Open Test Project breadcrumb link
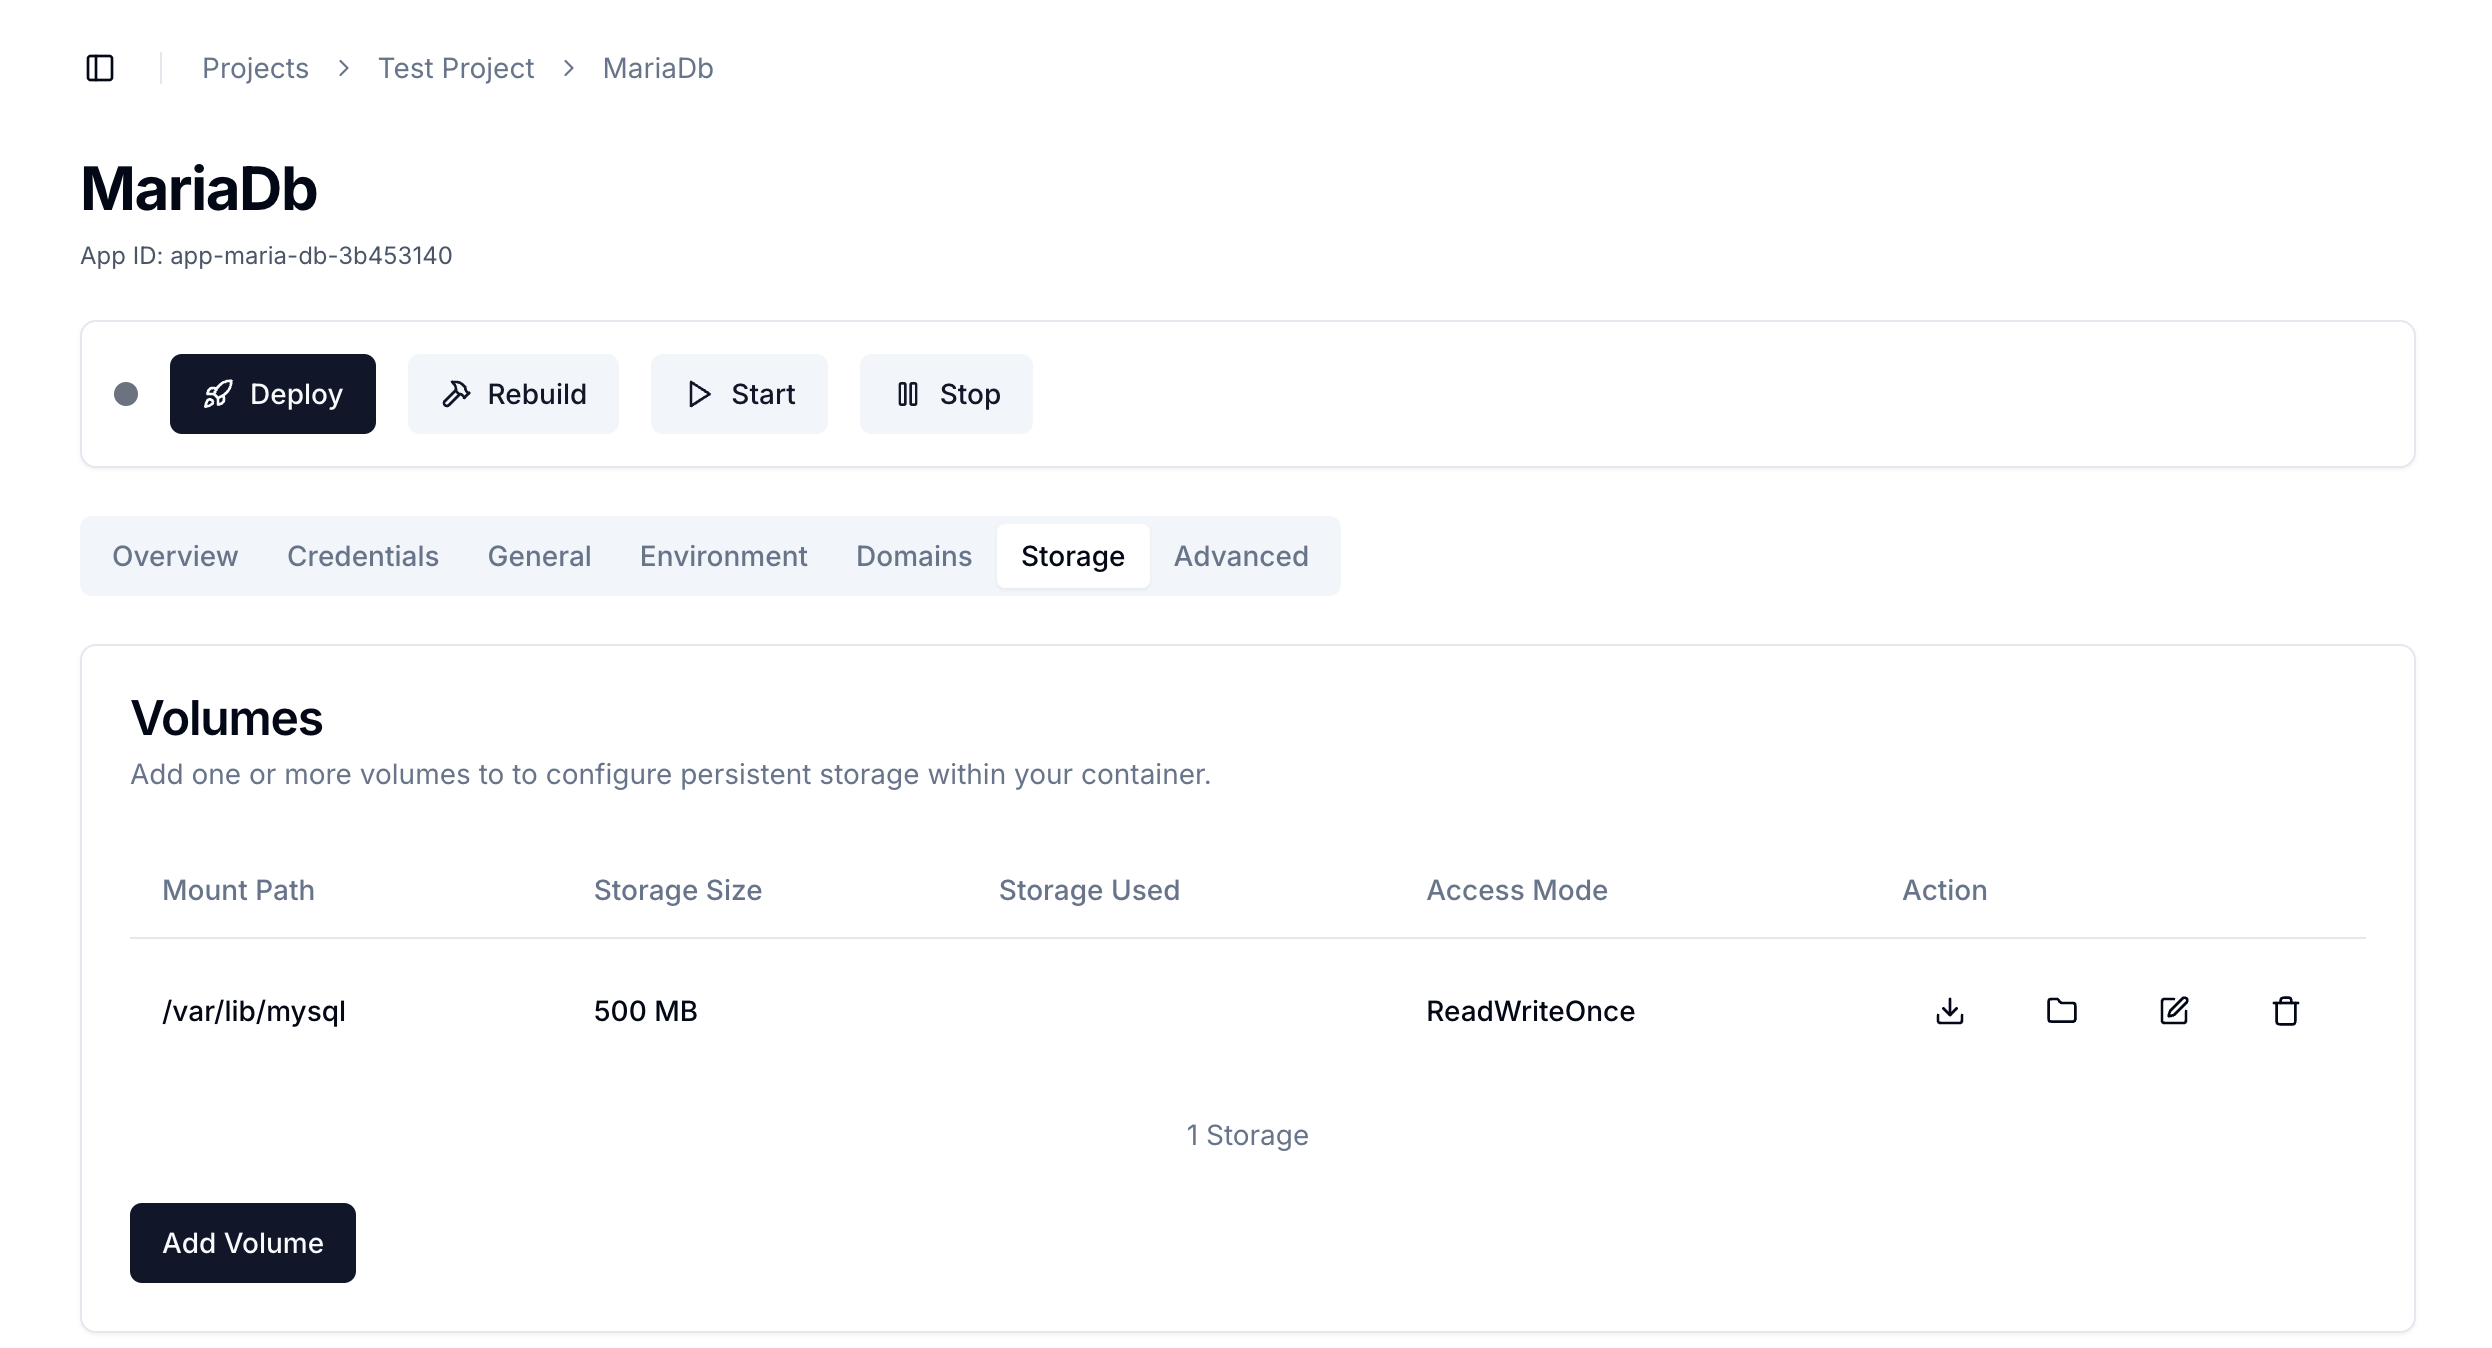Screen dimensions: 2492x1348 [x=456, y=68]
